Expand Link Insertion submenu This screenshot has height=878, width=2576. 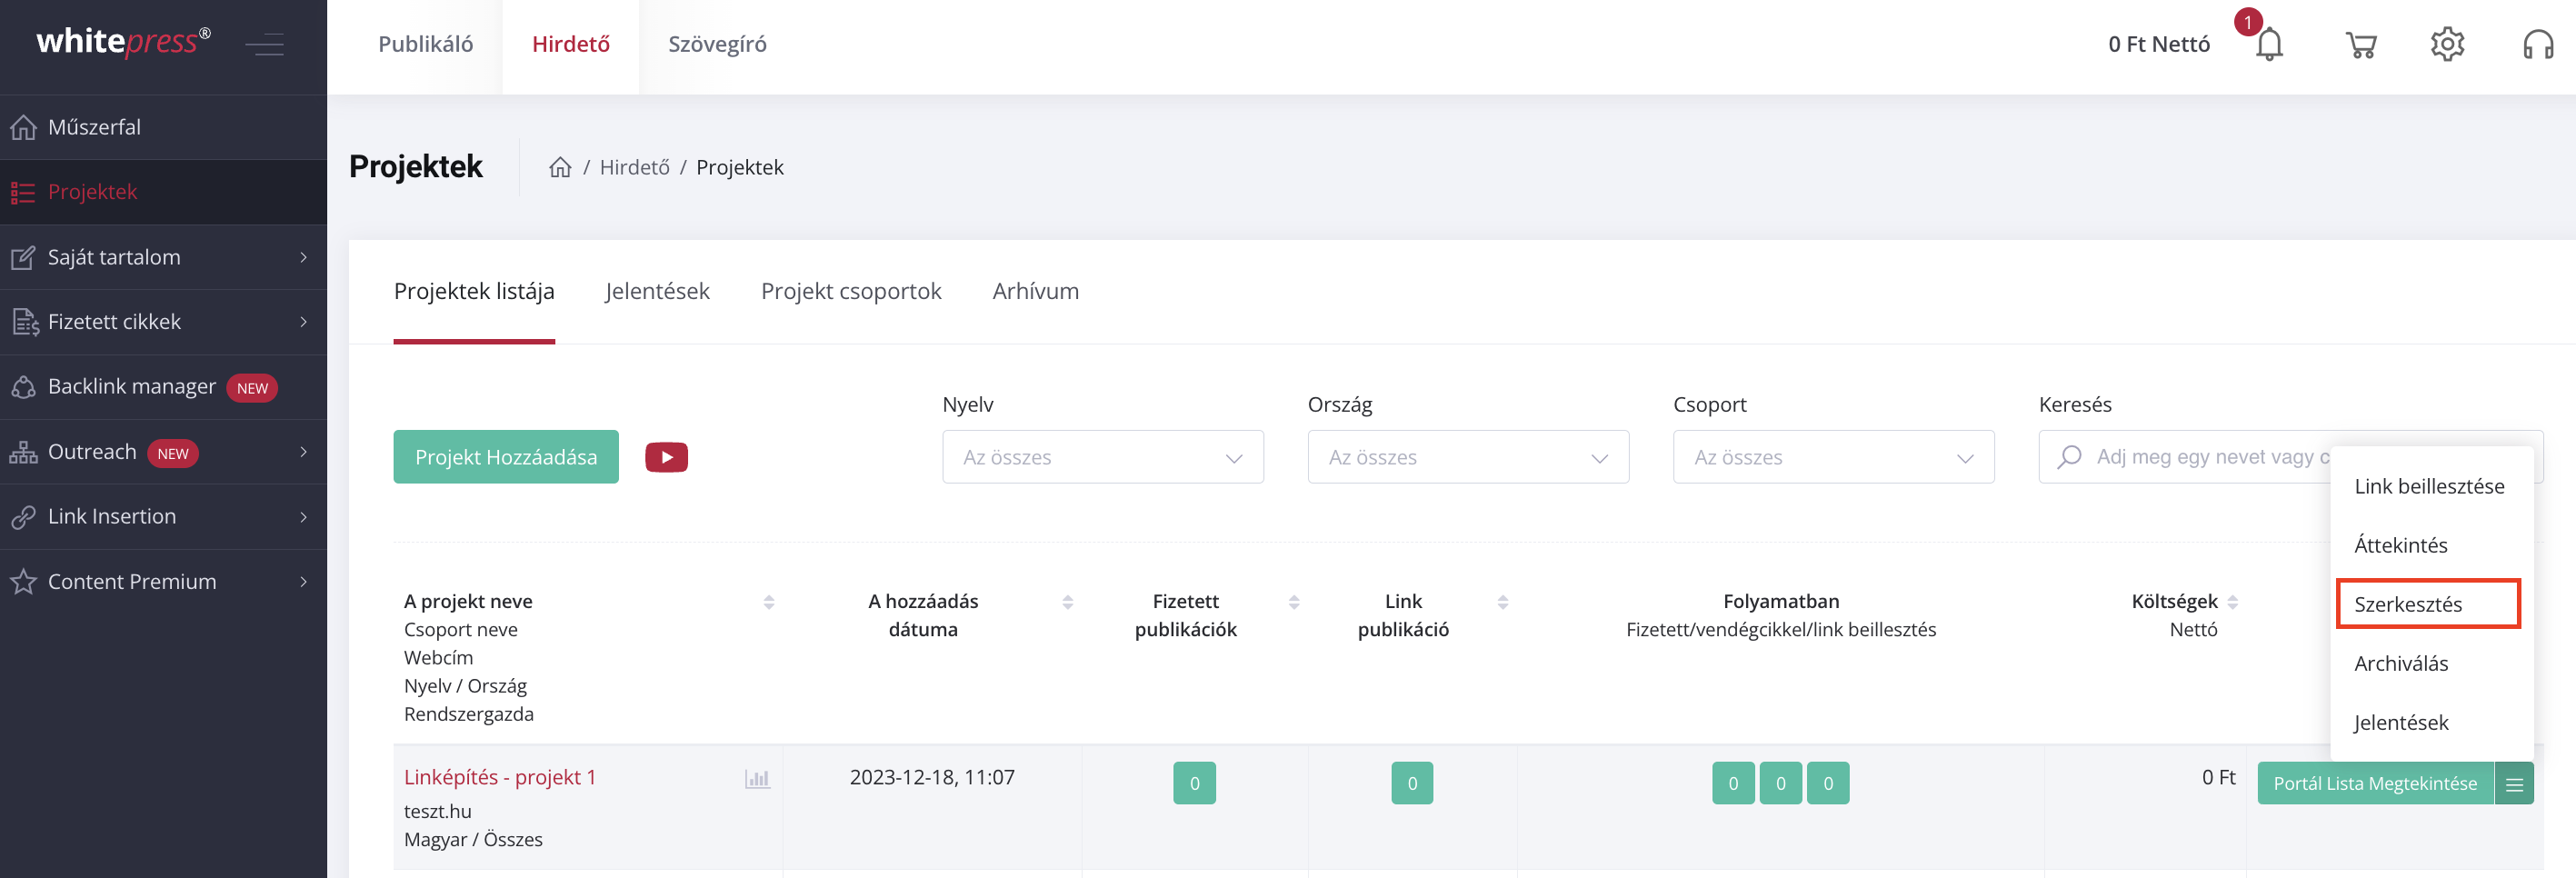[163, 517]
